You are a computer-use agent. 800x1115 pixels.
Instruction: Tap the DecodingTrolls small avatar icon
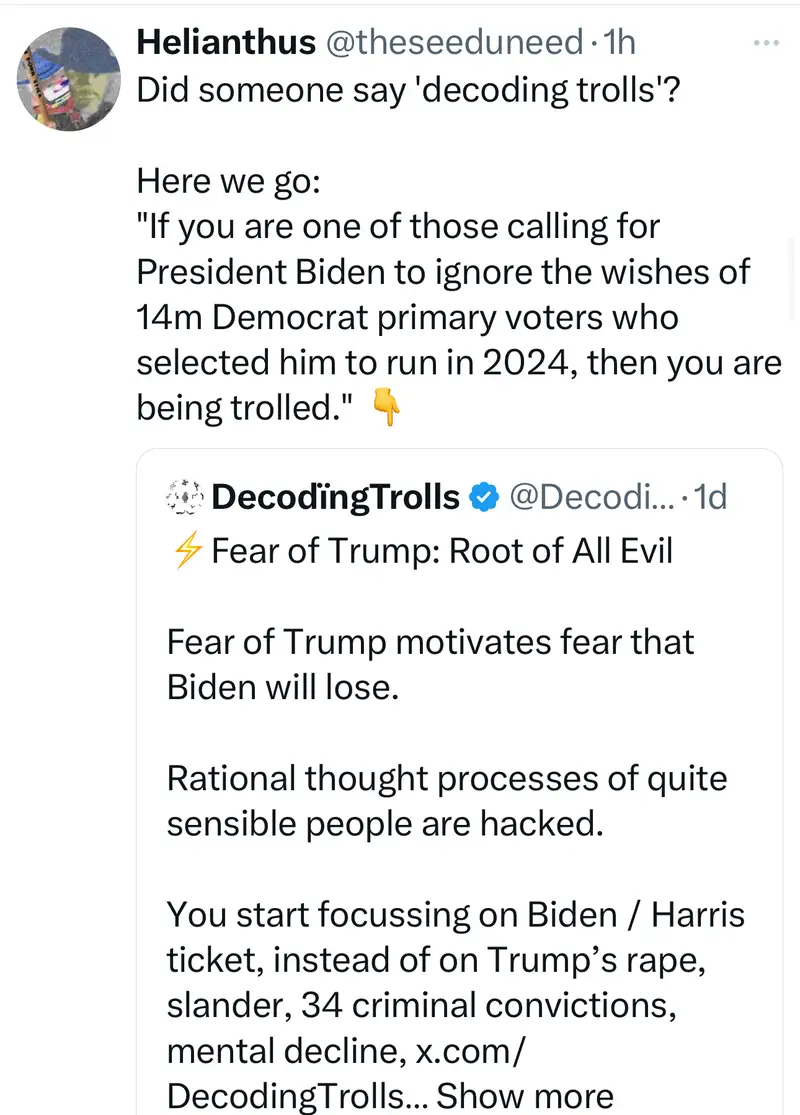pyautogui.click(x=184, y=497)
